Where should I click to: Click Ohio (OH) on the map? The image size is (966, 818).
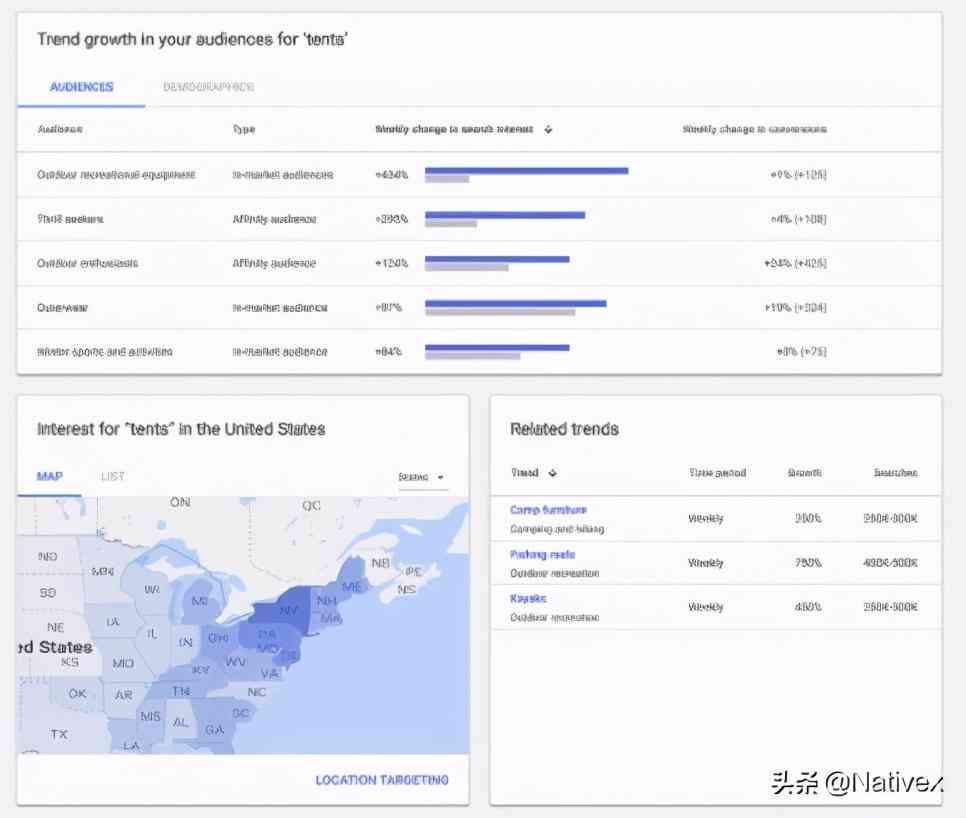coord(218,638)
